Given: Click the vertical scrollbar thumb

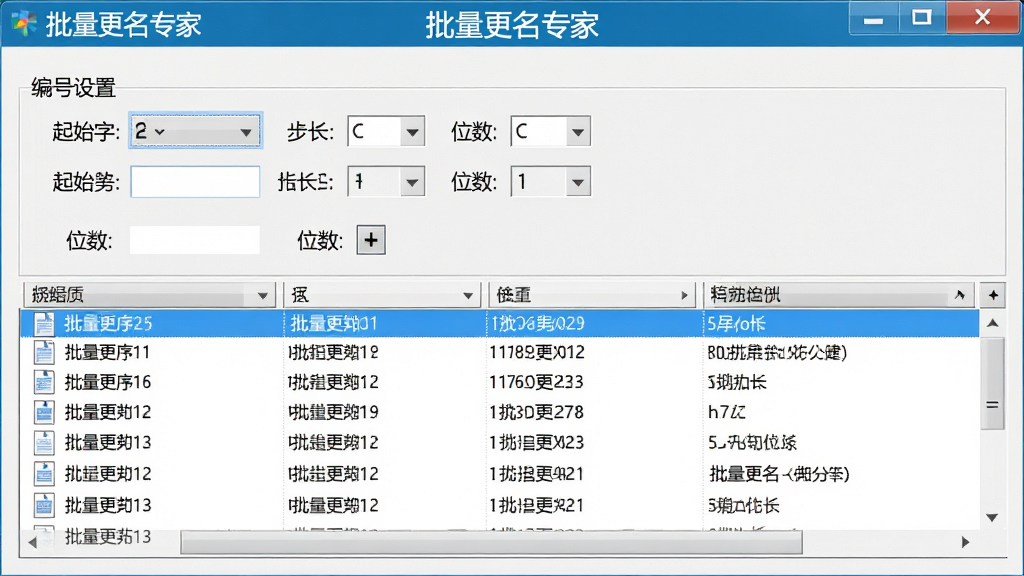Looking at the screenshot, I should (993, 384).
